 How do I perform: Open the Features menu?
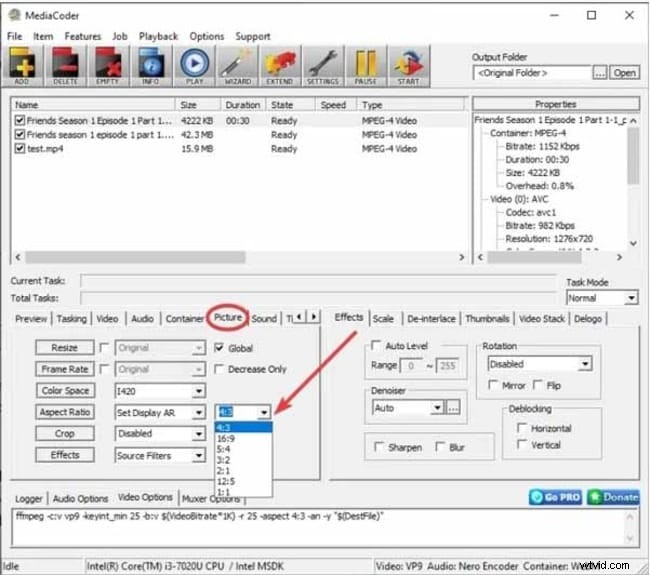(x=82, y=36)
